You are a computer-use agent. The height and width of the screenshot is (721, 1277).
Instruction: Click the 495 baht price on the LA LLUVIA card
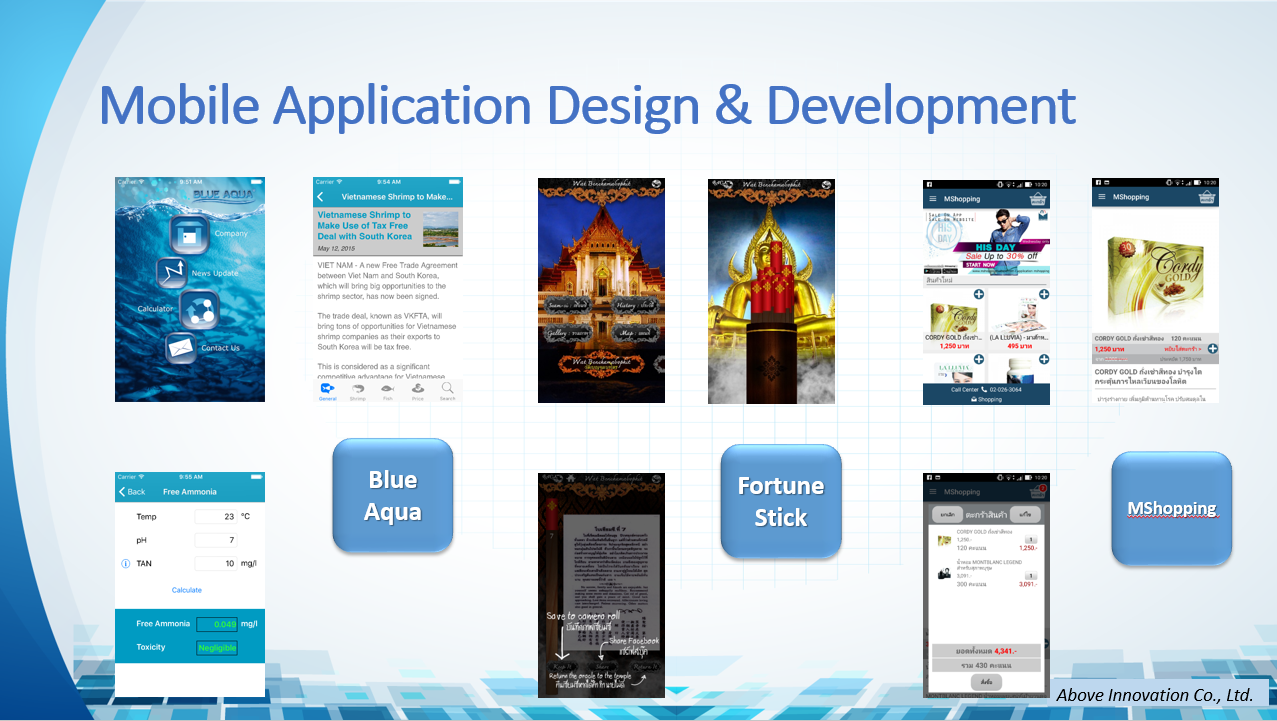1019,346
